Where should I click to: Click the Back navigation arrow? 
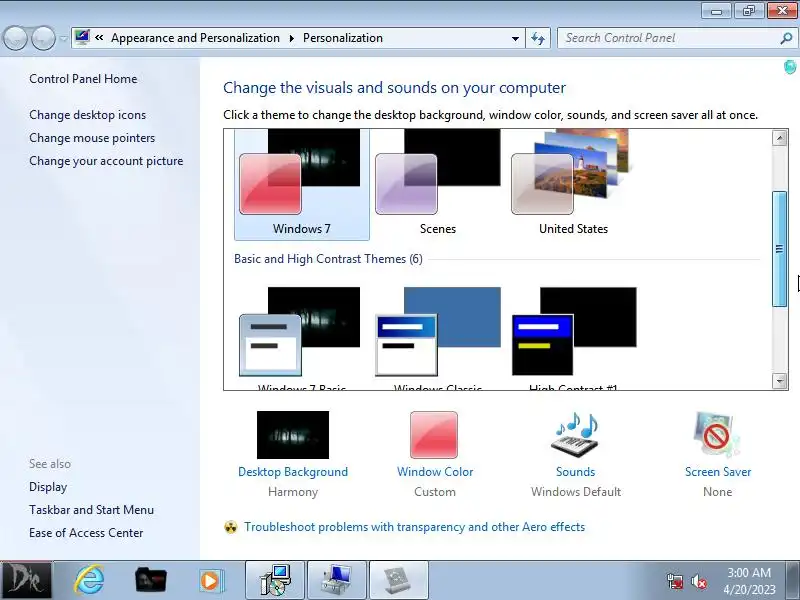[x=15, y=38]
